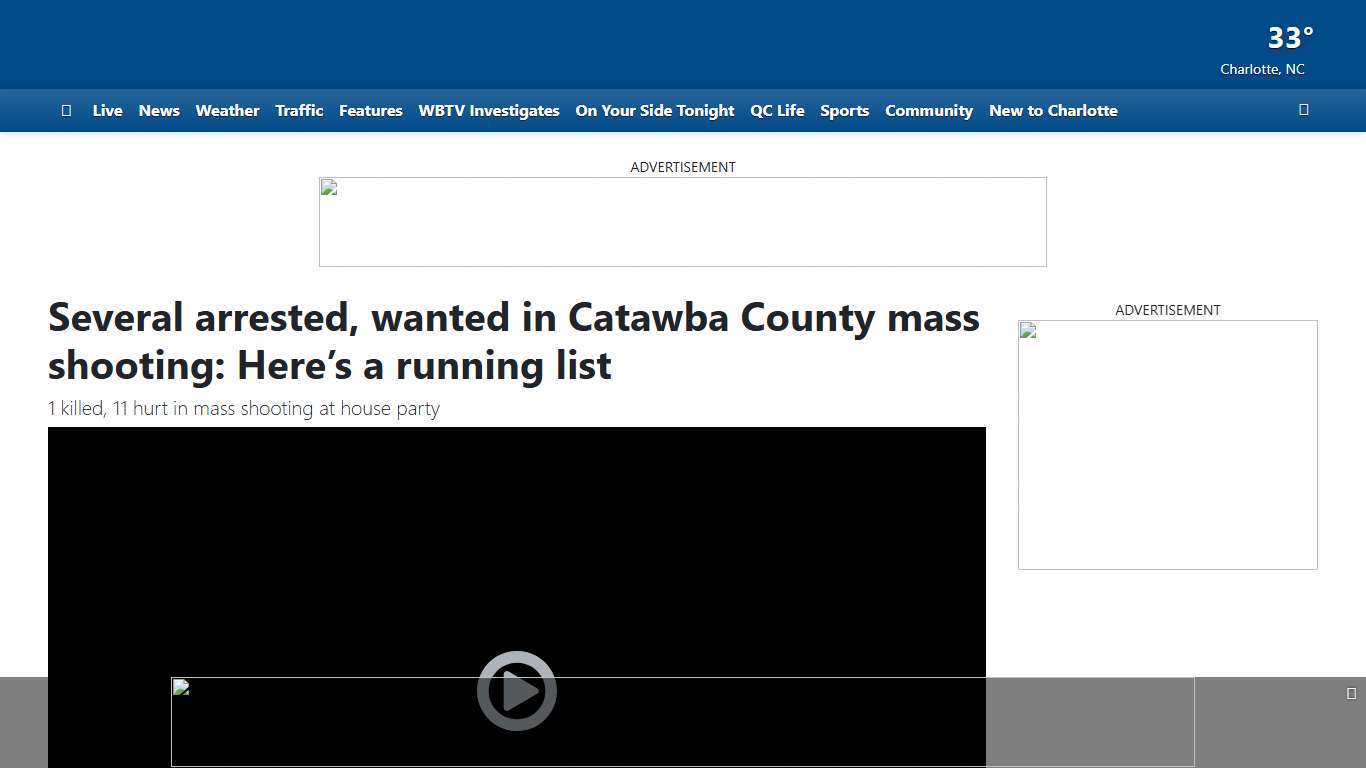The width and height of the screenshot is (1366, 768).
Task: Open the search icon on the navbar right
Action: [x=1303, y=110]
